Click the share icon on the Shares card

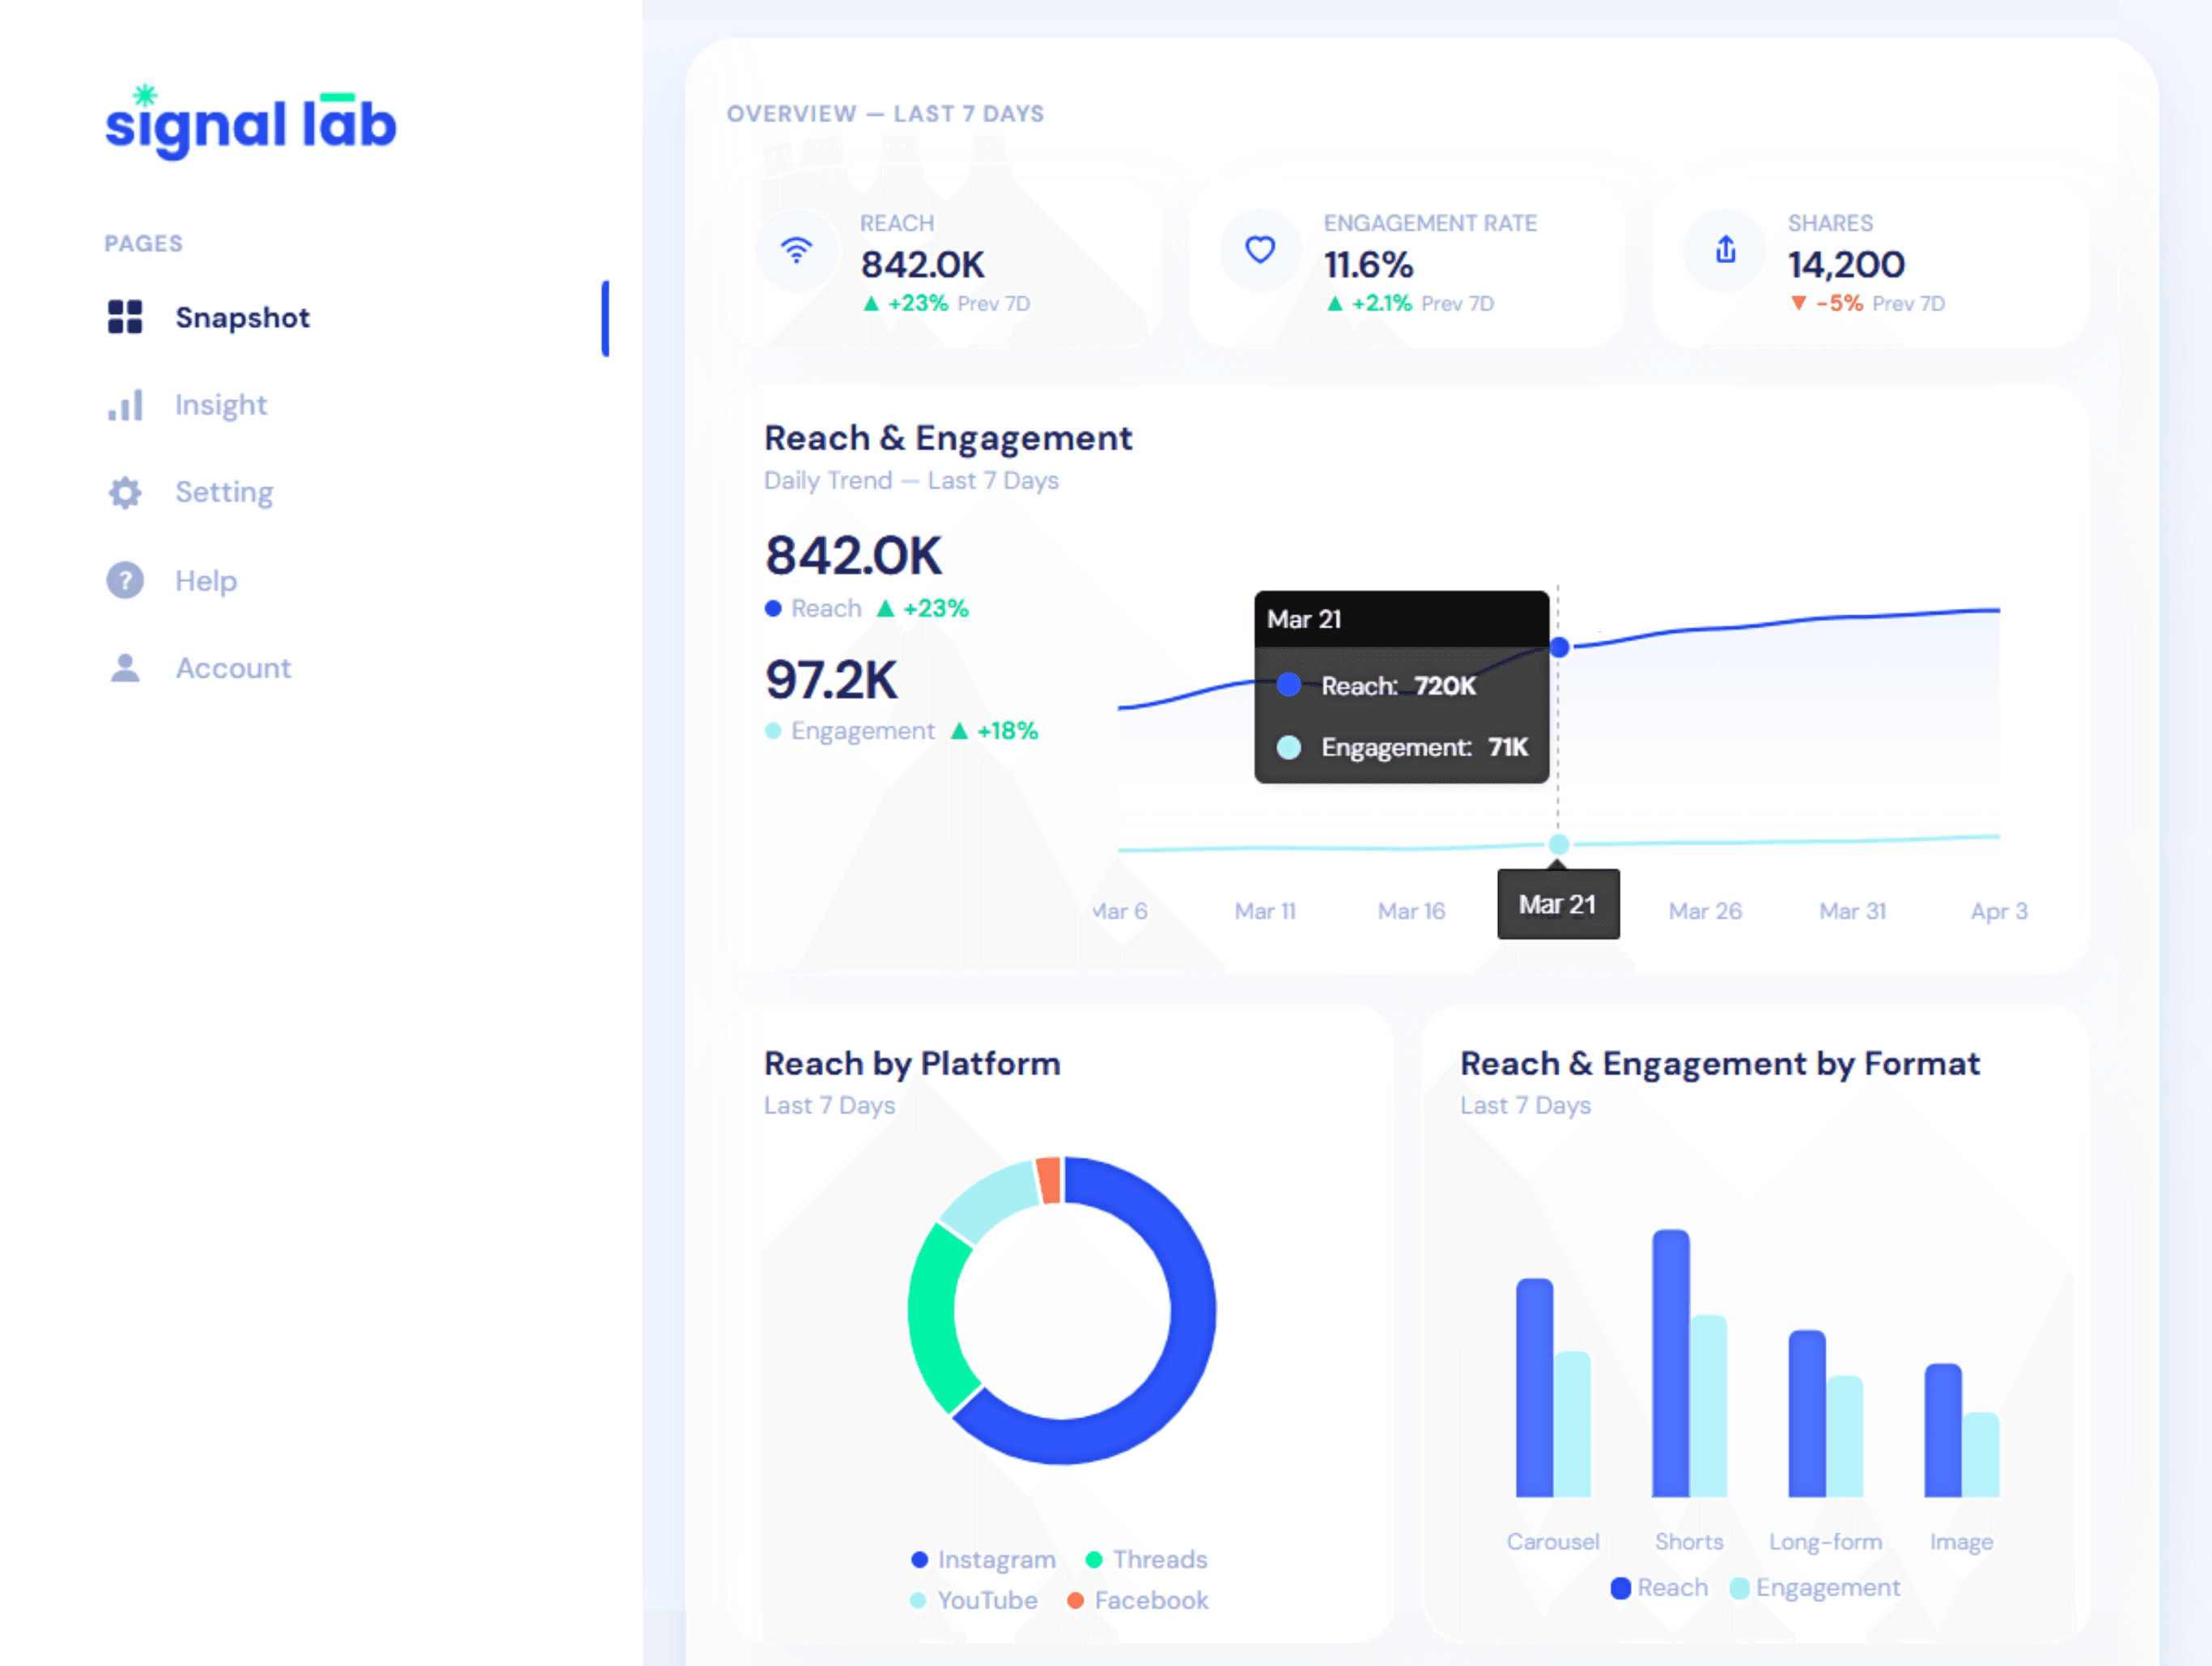1724,251
